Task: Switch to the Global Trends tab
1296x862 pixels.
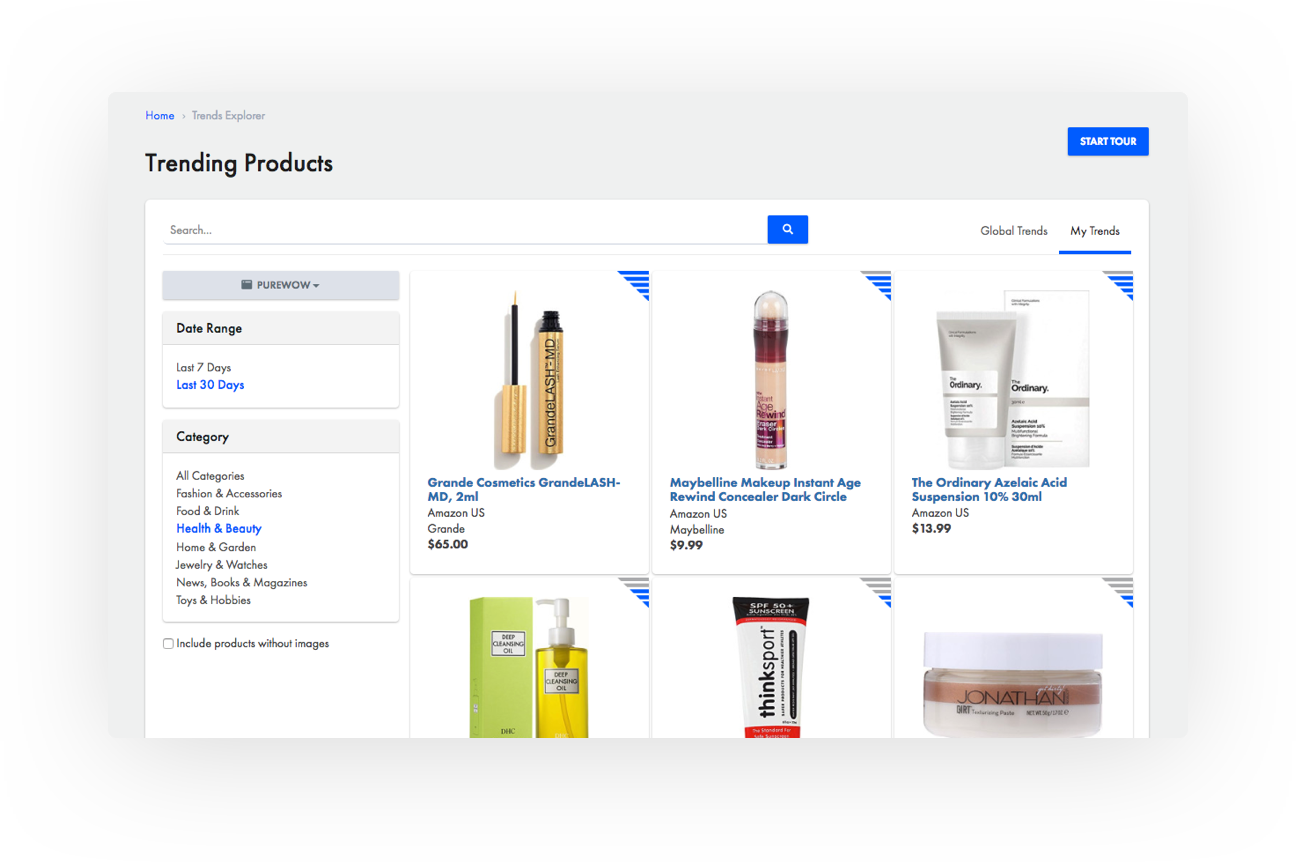Action: click(x=1013, y=231)
